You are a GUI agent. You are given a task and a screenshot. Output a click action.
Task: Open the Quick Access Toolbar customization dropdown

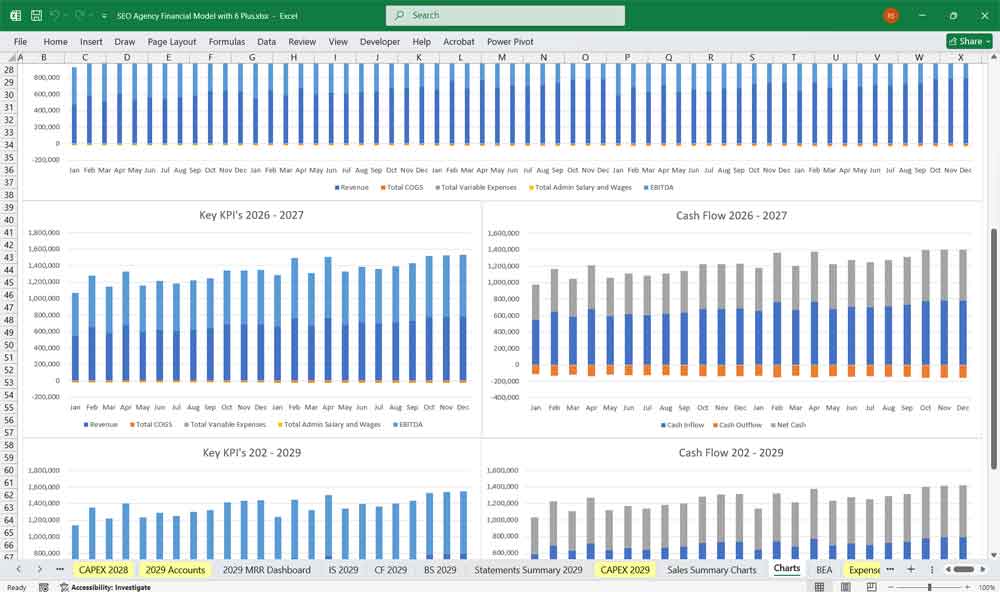101,16
